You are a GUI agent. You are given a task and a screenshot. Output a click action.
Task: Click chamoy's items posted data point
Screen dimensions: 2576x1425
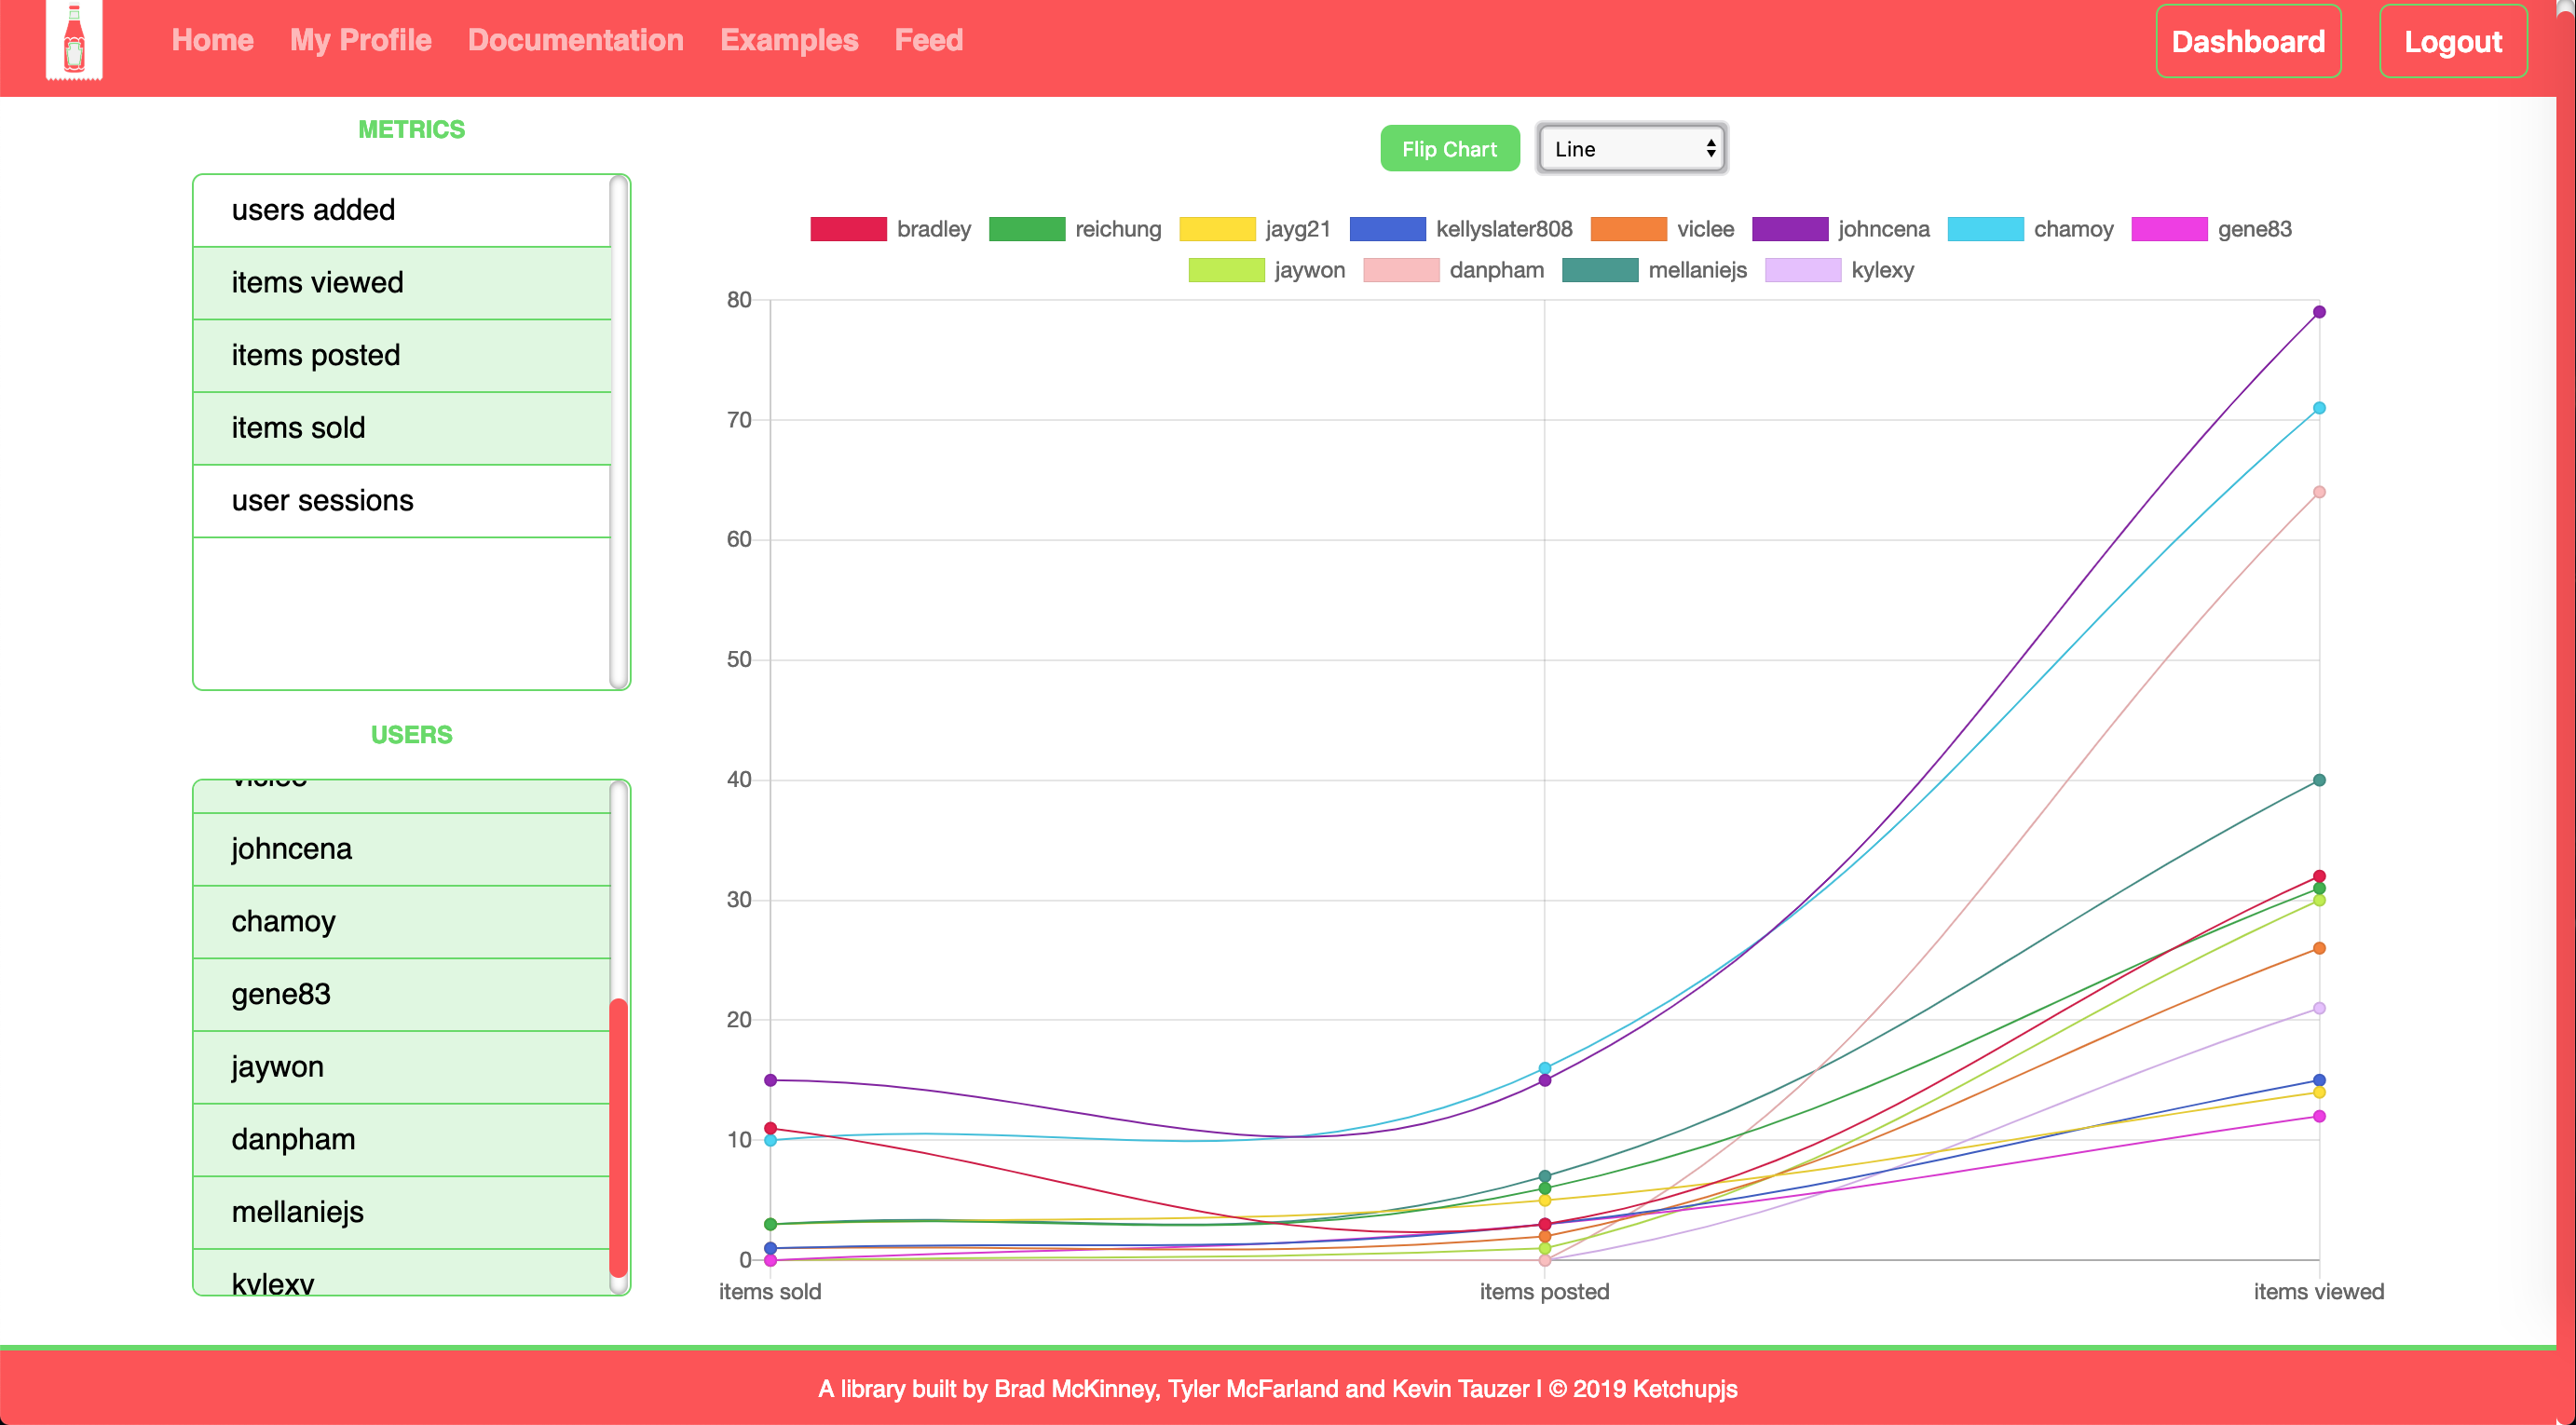pos(1544,1068)
